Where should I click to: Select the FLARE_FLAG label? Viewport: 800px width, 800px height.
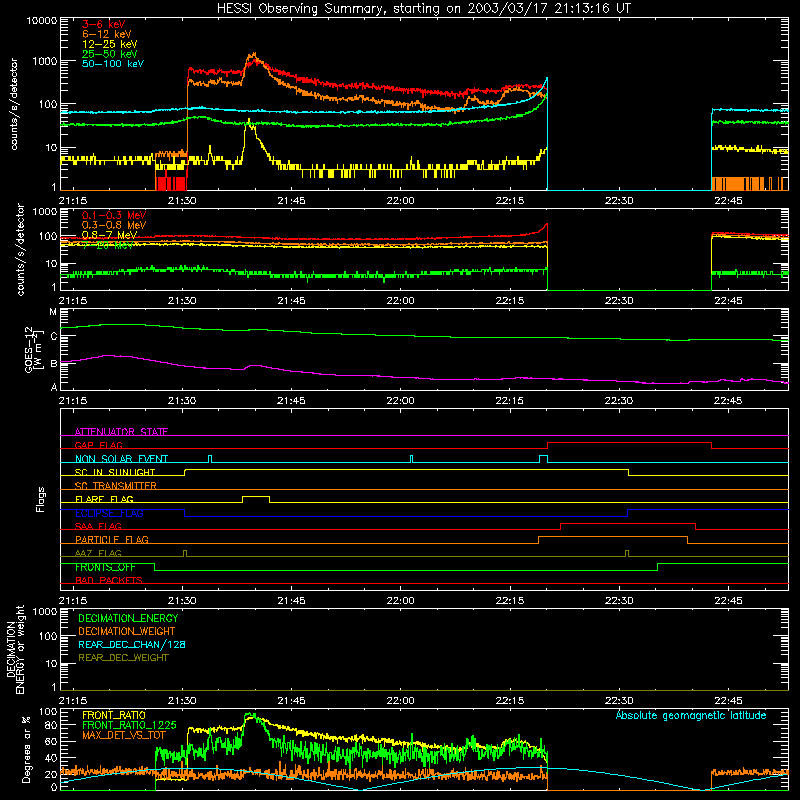pyautogui.click(x=104, y=499)
